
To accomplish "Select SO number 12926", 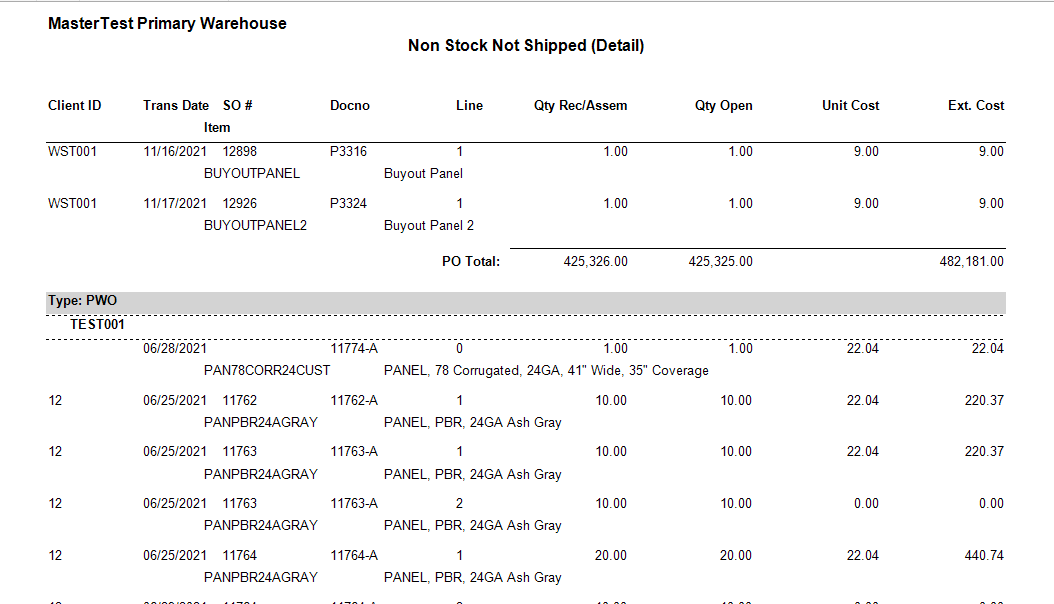I will 240,203.
